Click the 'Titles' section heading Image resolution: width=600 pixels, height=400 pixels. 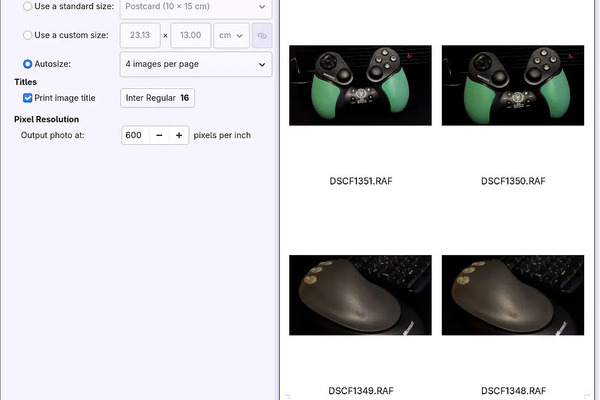[26, 82]
